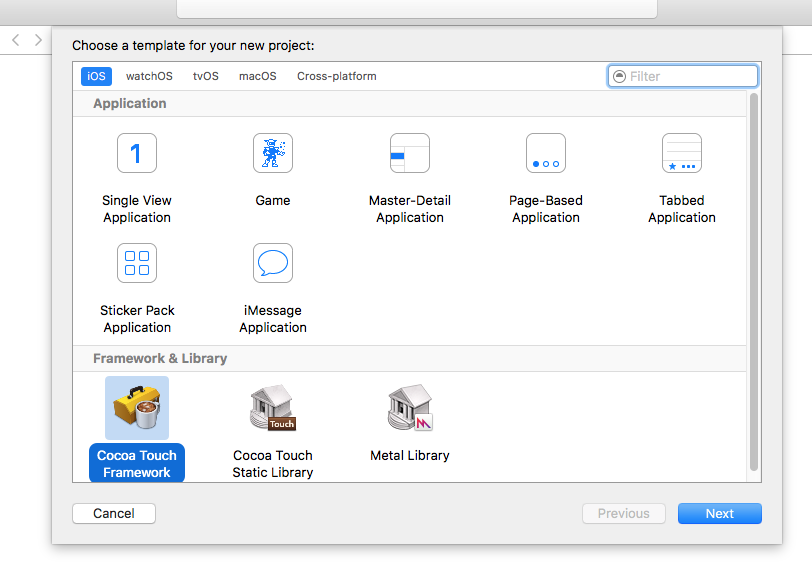
Task: Choose the Metal Library template icon
Action: pos(410,408)
